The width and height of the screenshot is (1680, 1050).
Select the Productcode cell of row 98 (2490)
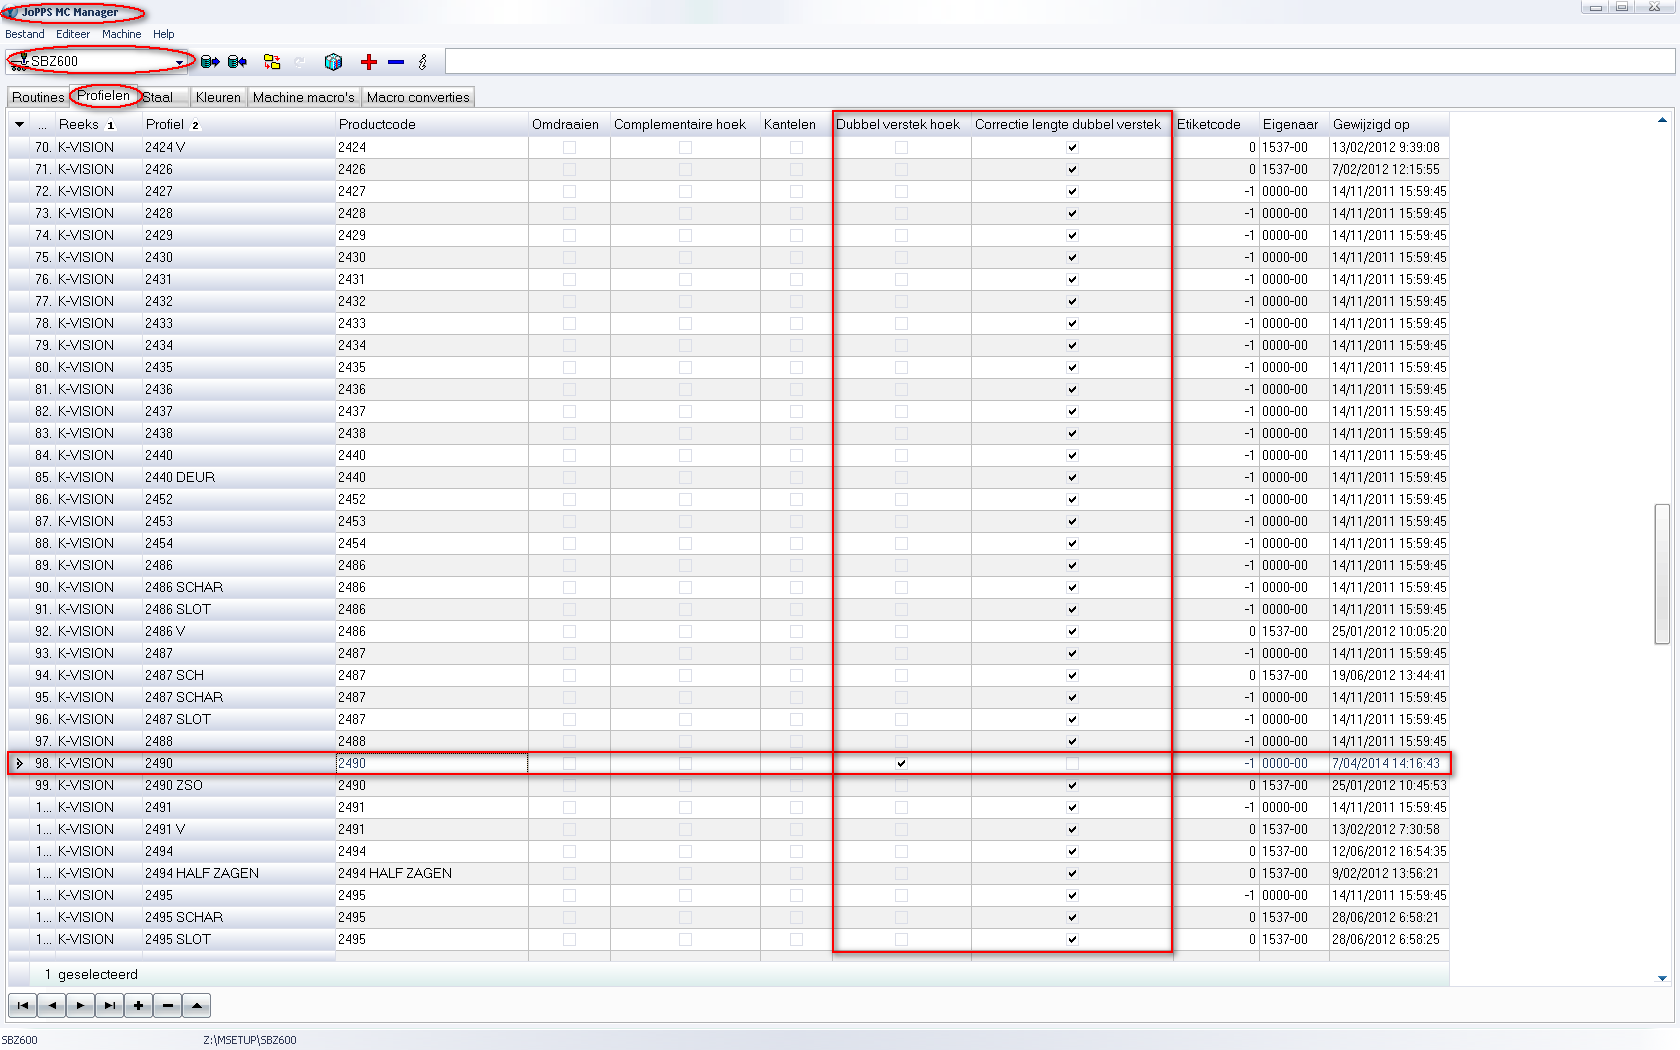(x=432, y=763)
